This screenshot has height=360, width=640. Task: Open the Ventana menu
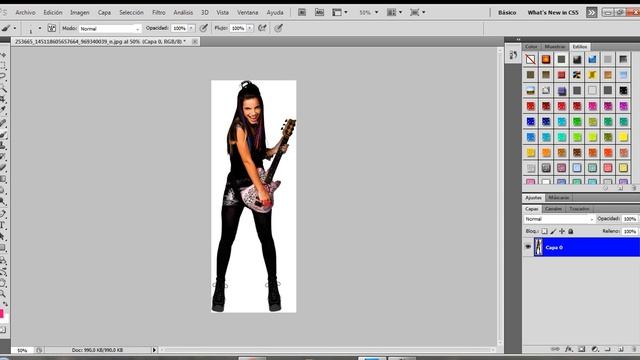(248, 13)
